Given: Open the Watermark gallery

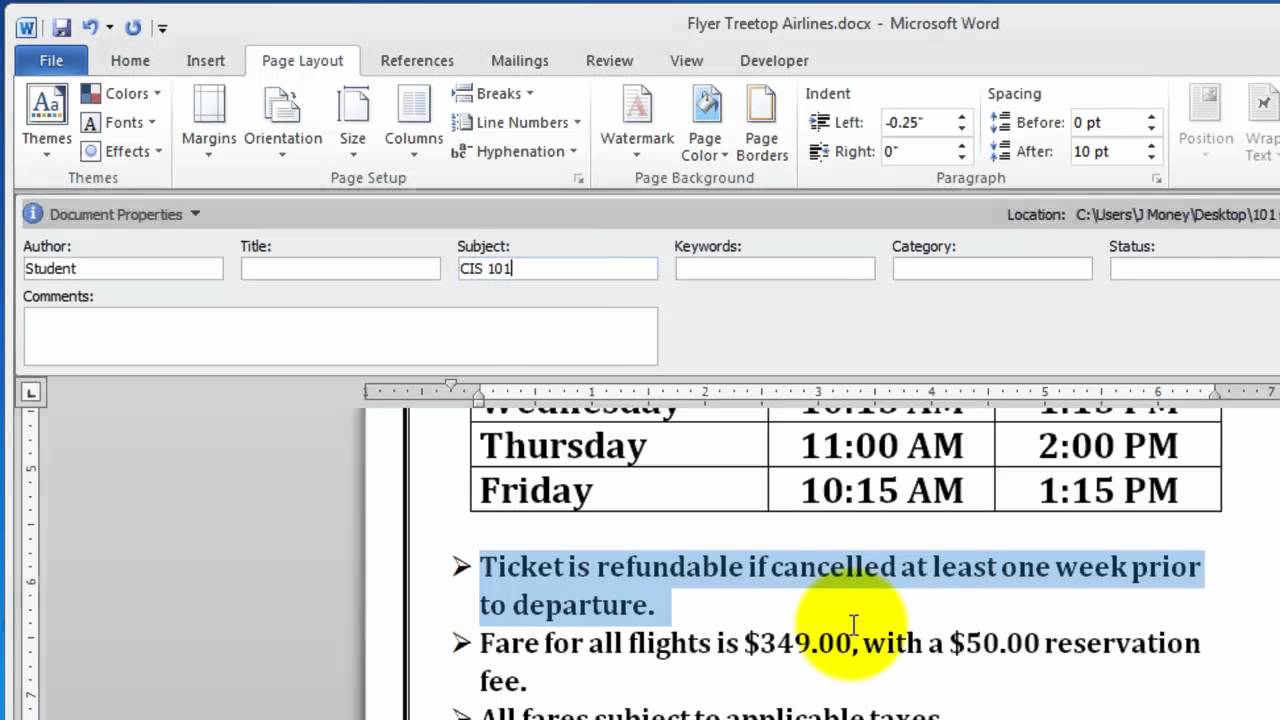Looking at the screenshot, I should pyautogui.click(x=637, y=121).
